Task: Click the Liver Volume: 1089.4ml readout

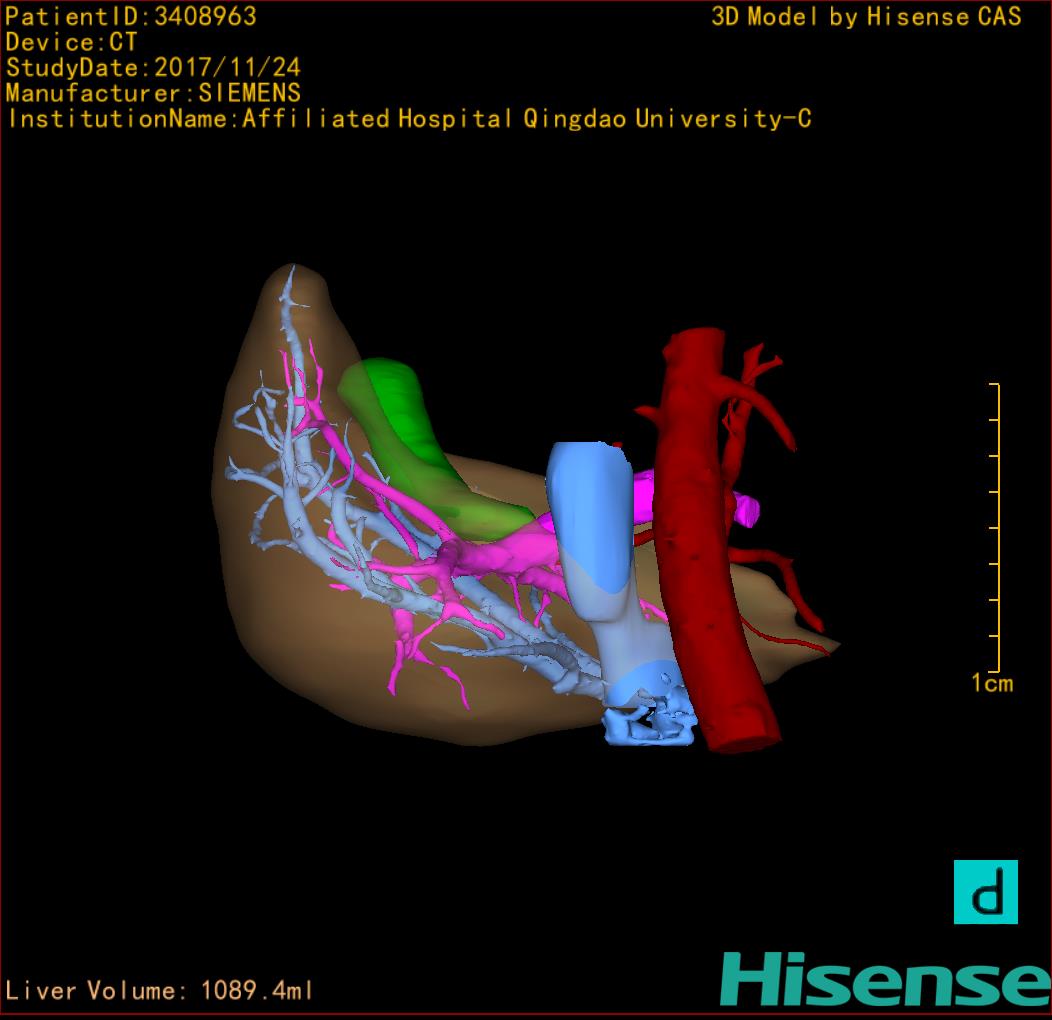Action: coord(160,991)
